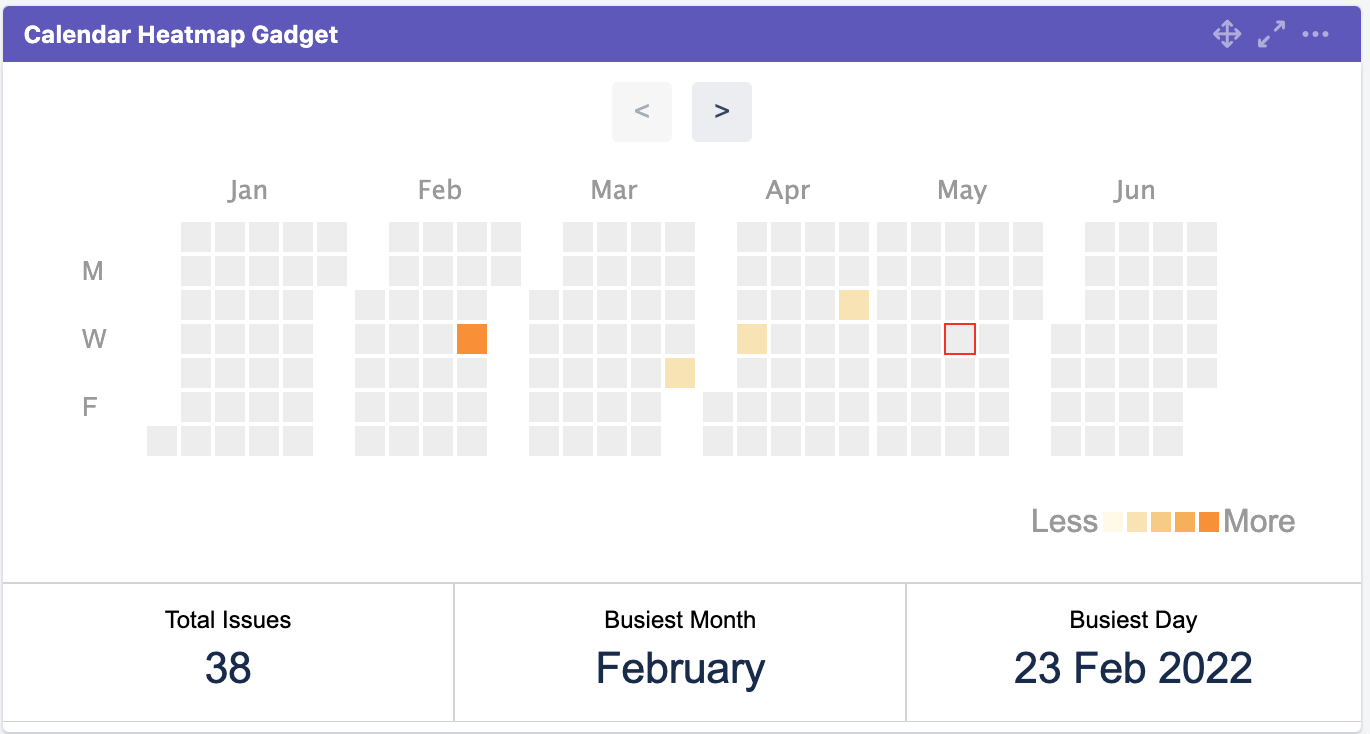Click the move gadget cross-arrows icon
Screen dimensions: 1370x734
pyautogui.click(x=1227, y=35)
